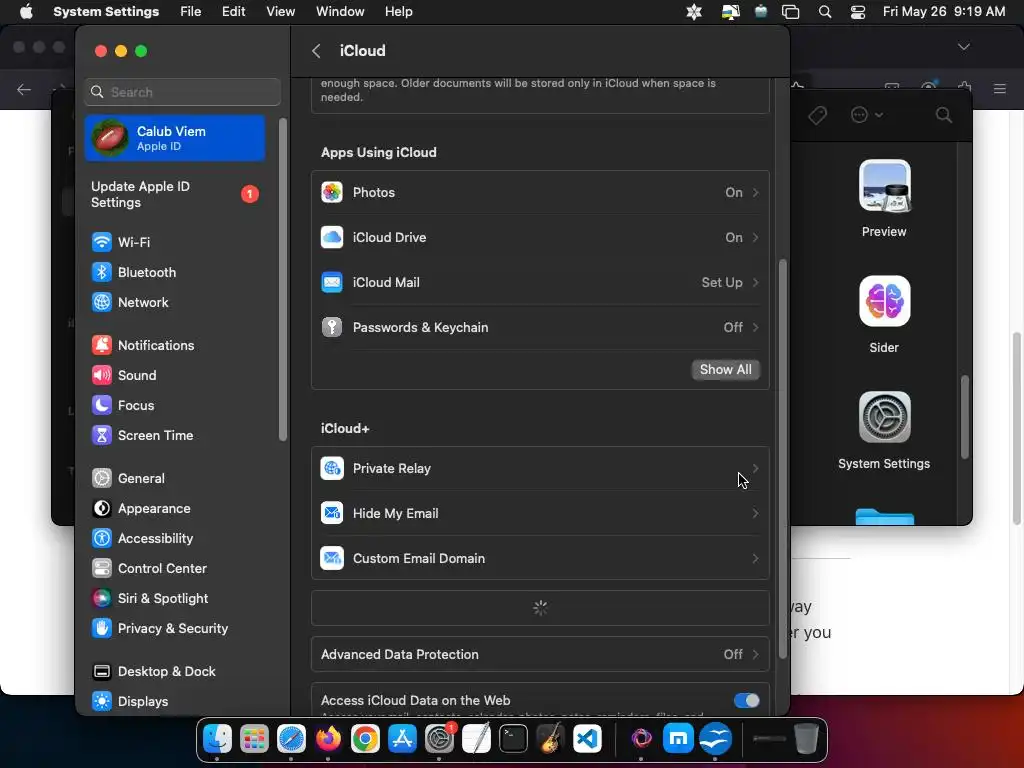Toggle Access iCloud Data on the Web
The image size is (1024, 768).
coord(746,701)
